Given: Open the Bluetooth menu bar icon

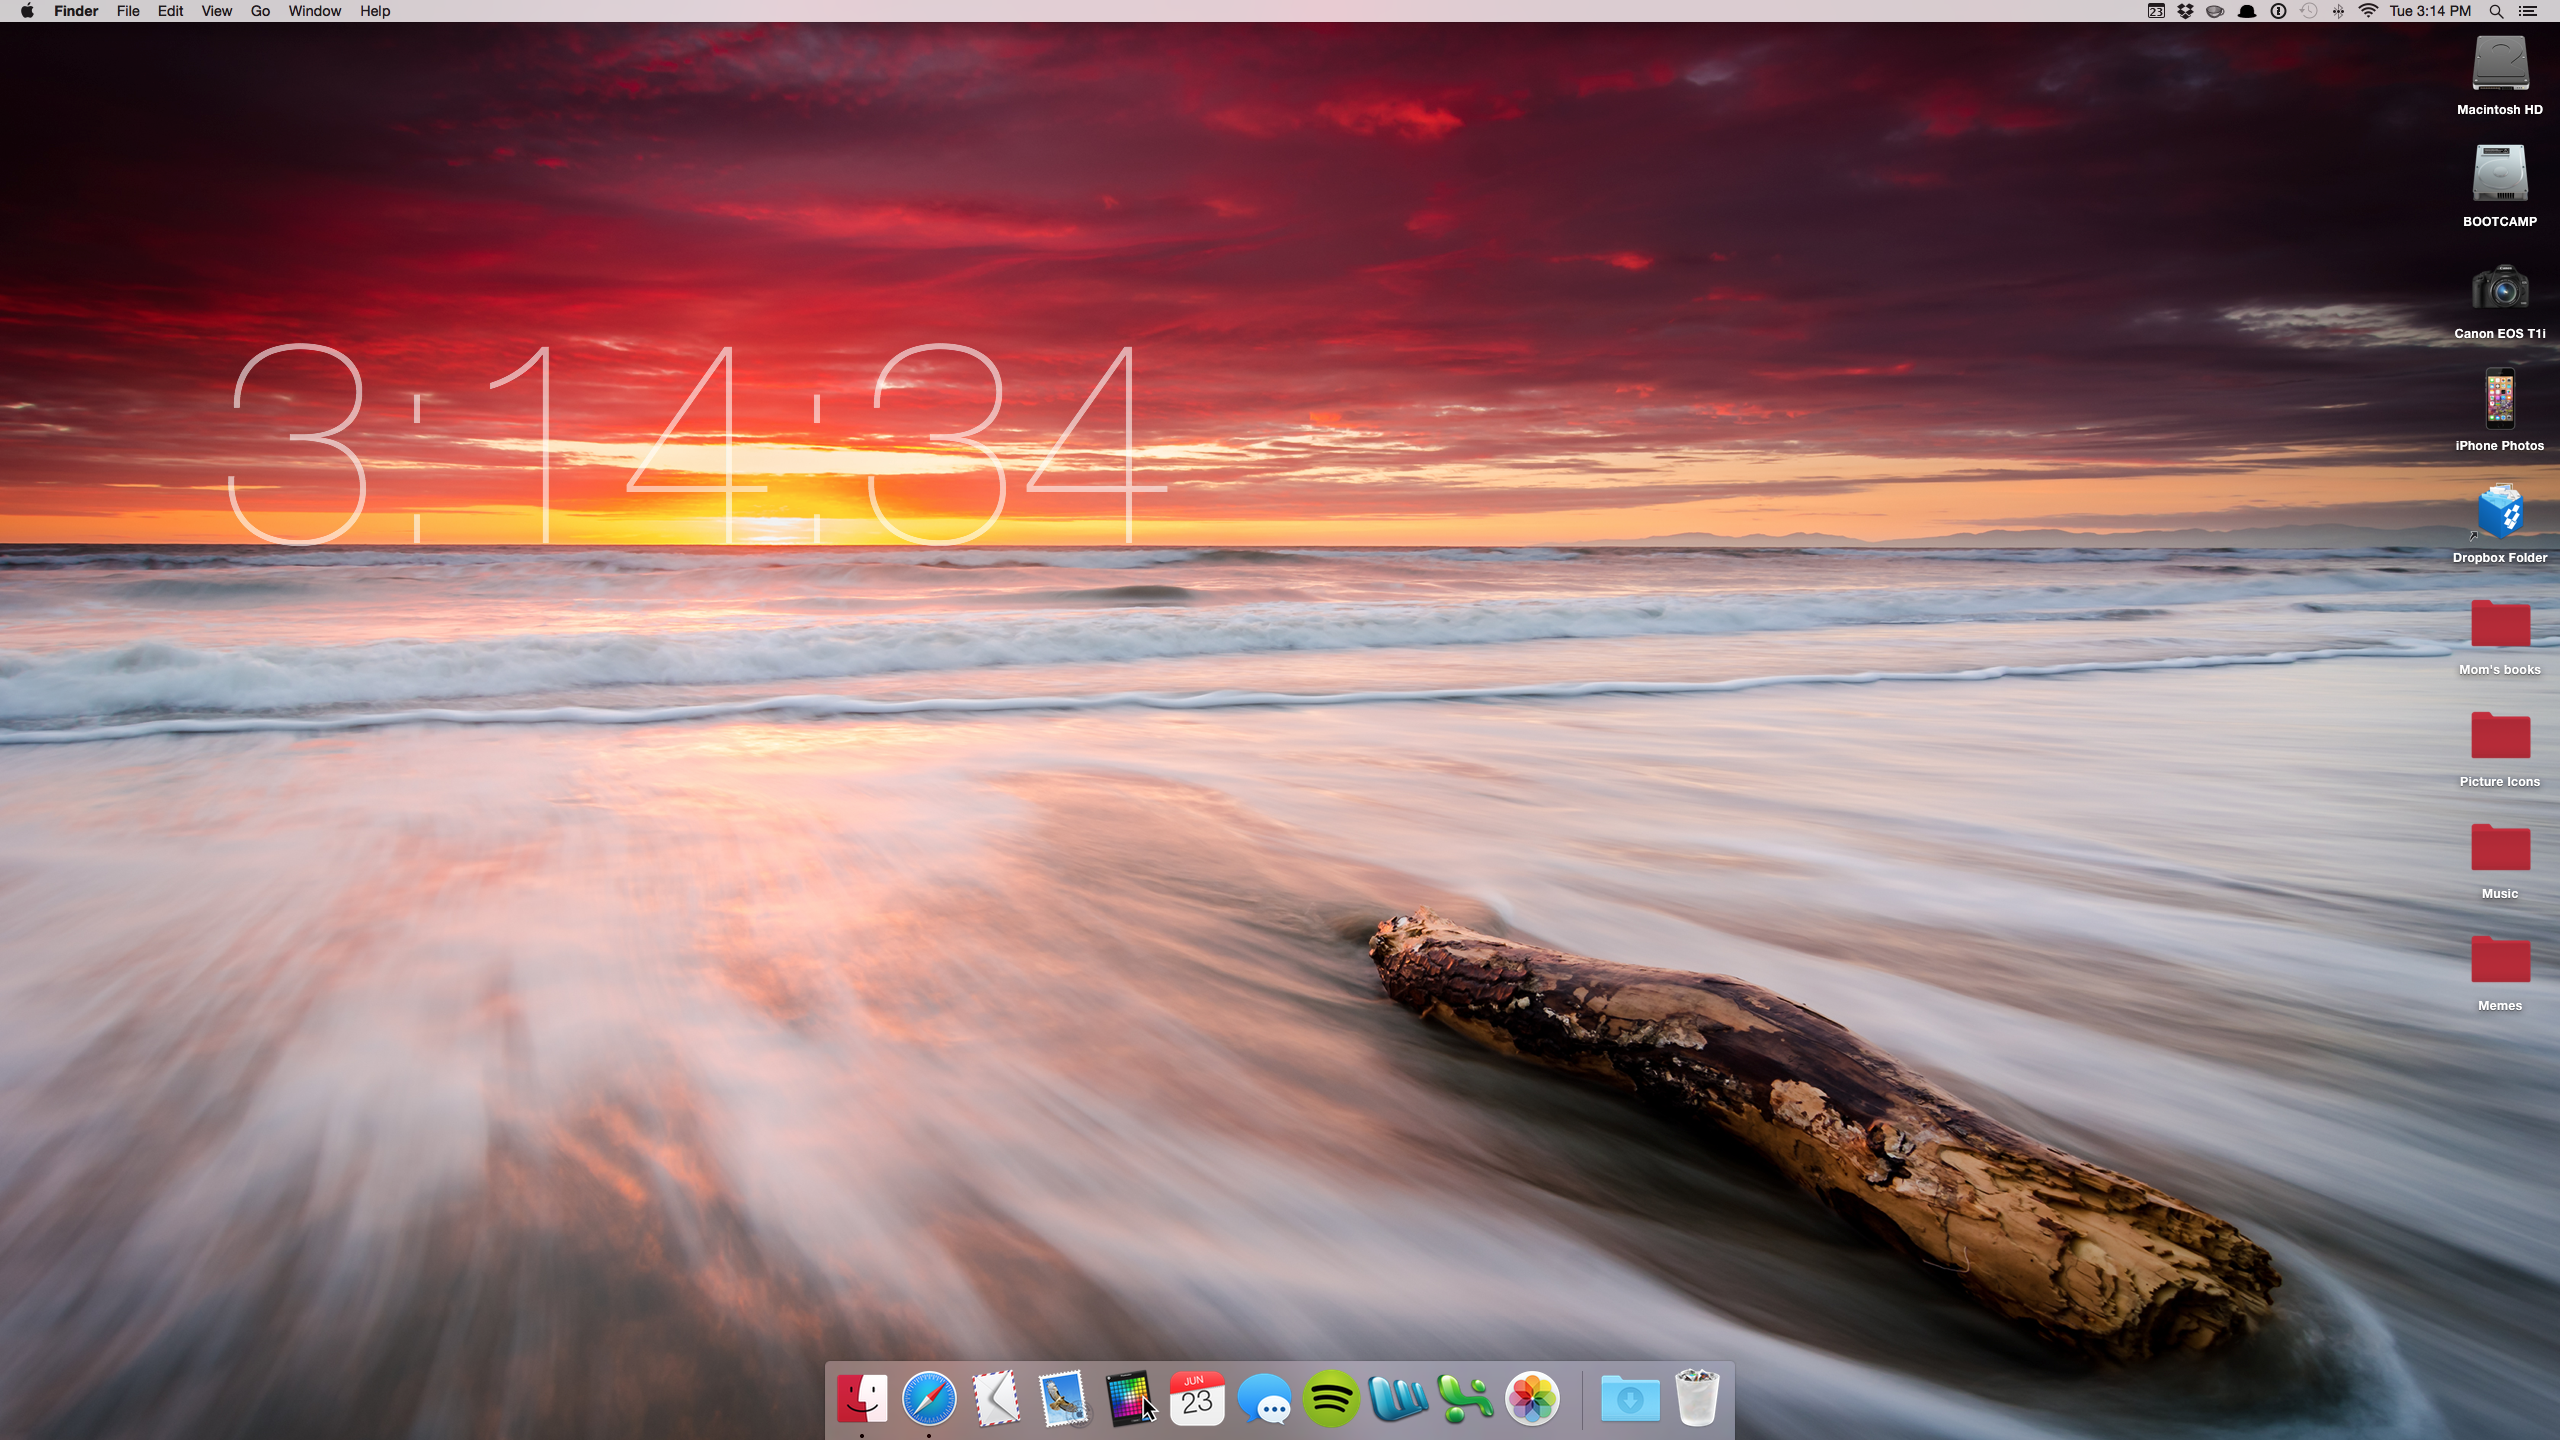Looking at the screenshot, I should tap(2338, 11).
